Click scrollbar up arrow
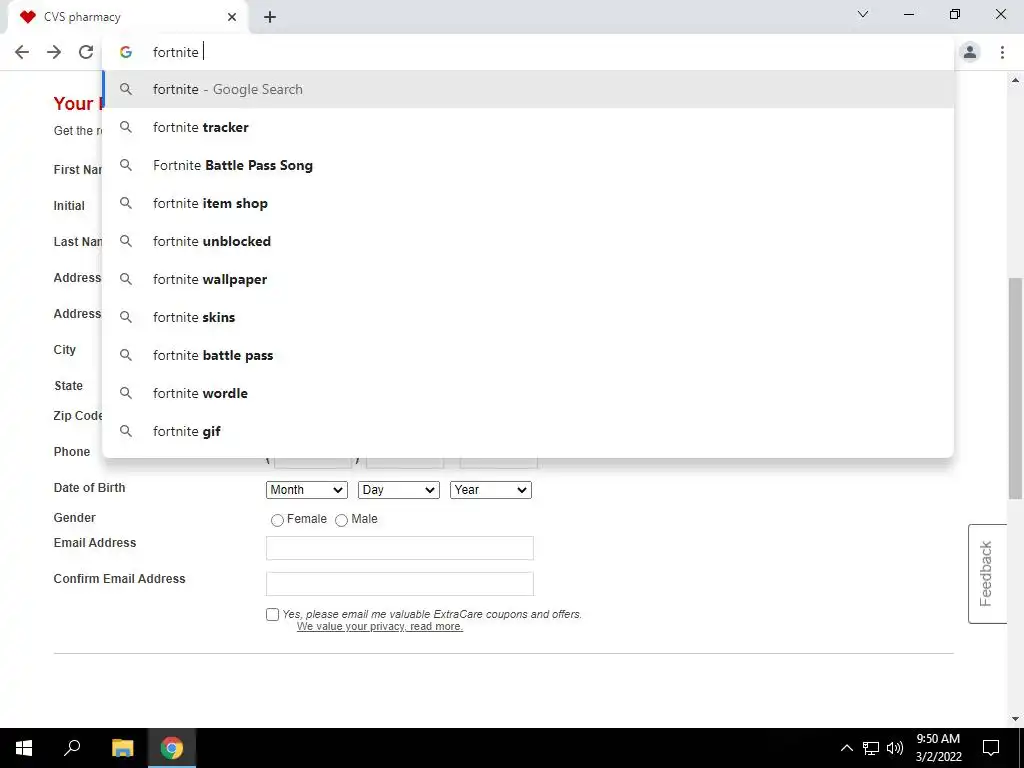This screenshot has height=768, width=1024. click(1015, 80)
